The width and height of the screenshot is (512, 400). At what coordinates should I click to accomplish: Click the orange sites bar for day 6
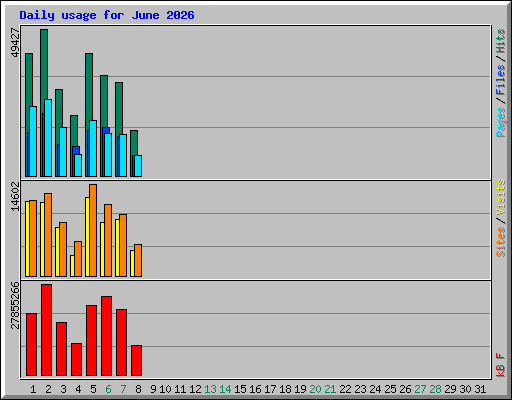(108, 240)
